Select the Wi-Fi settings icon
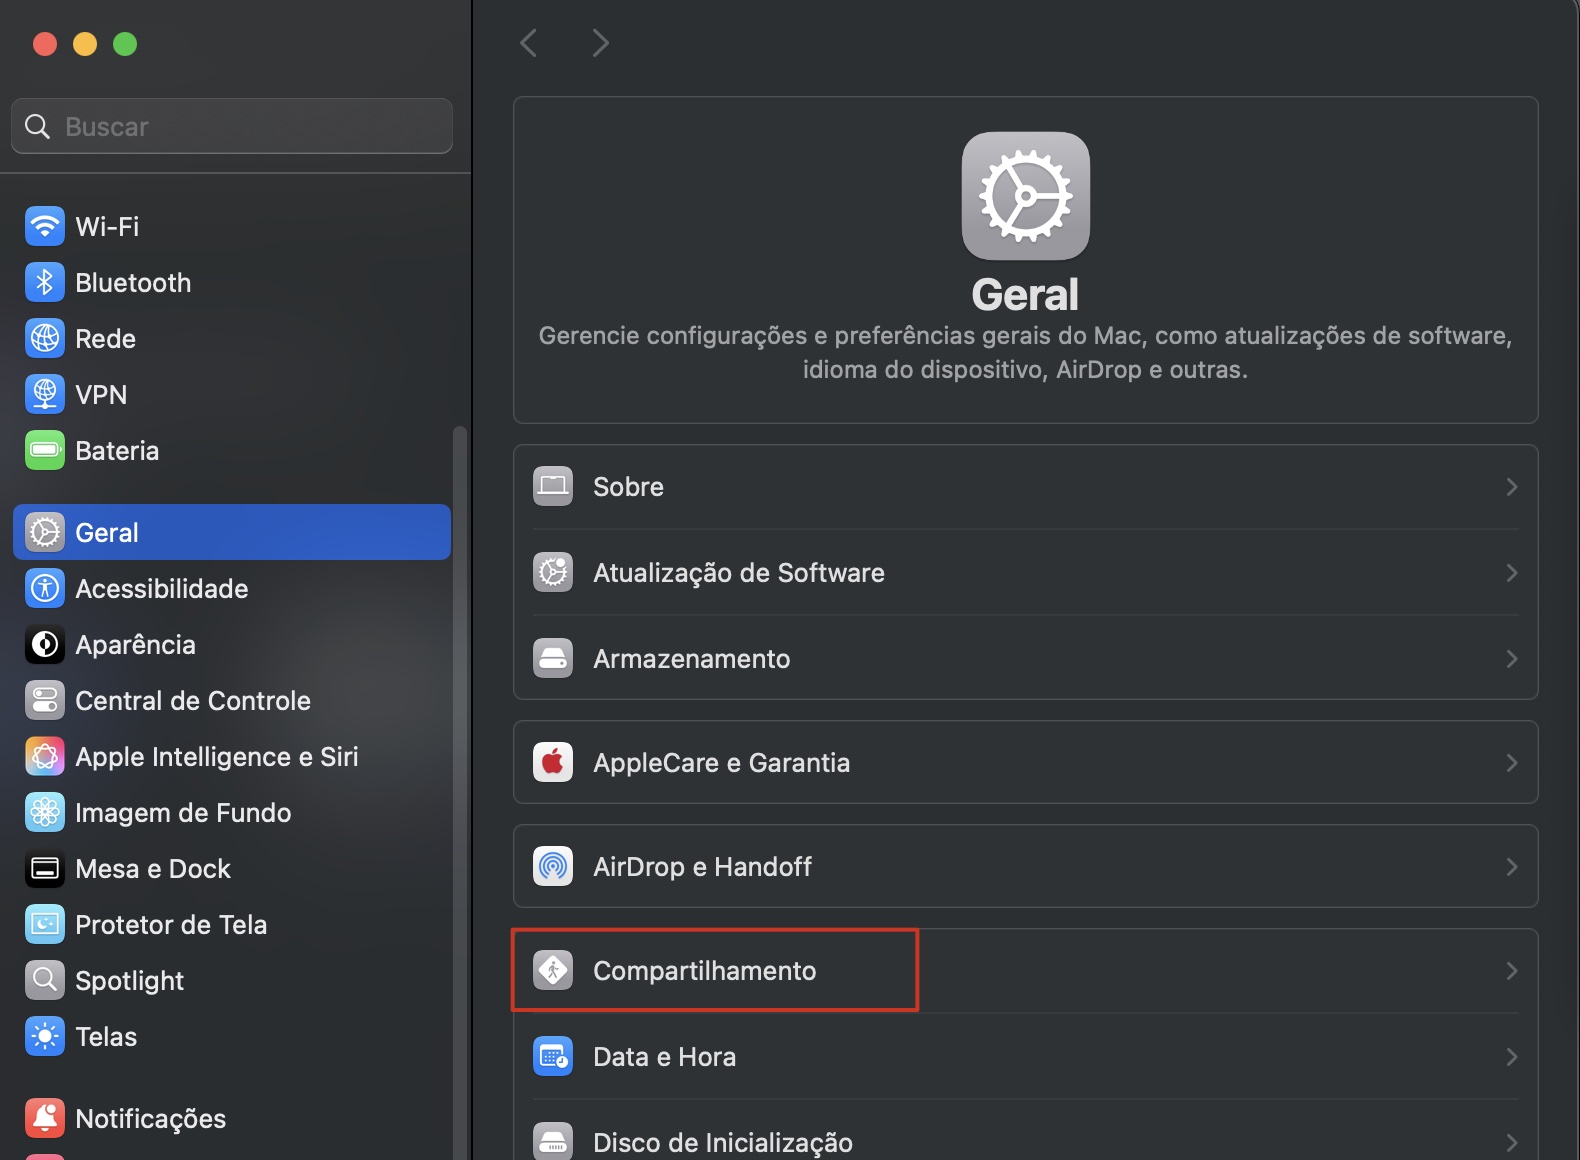The height and width of the screenshot is (1160, 1580). pos(44,226)
